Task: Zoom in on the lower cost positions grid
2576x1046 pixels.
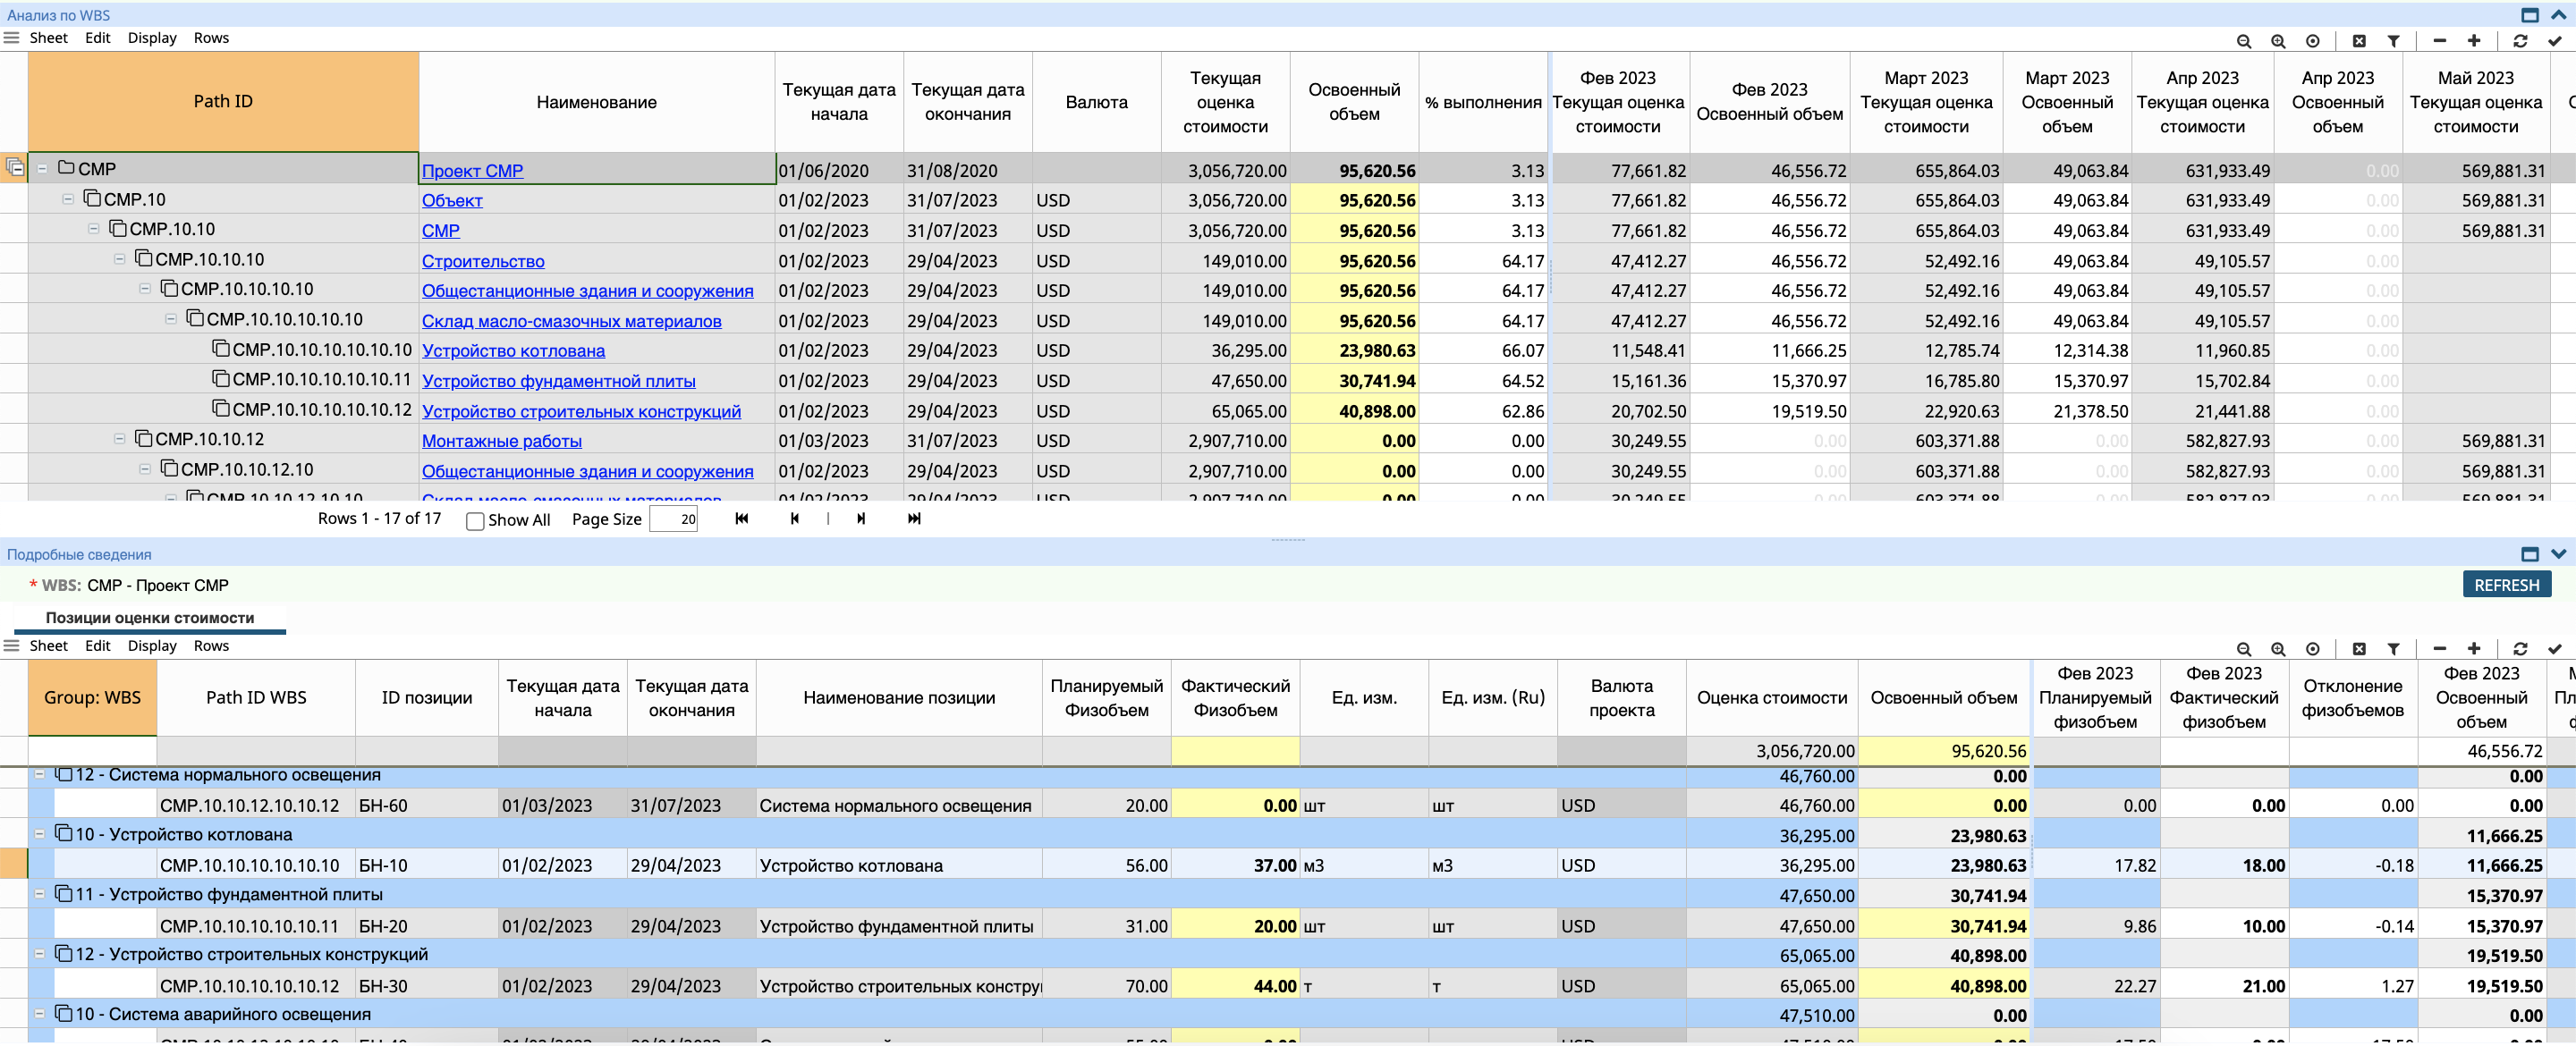Action: tap(2278, 649)
